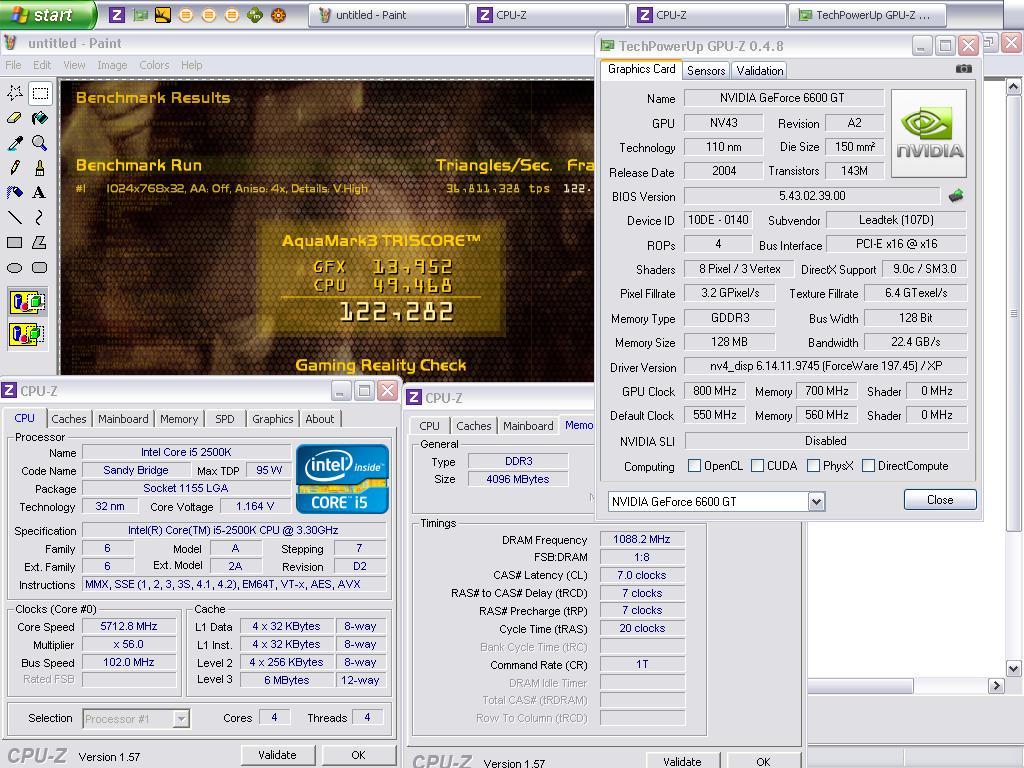
Task: Open the CPU tab in the right CPU-Z window
Action: click(429, 426)
